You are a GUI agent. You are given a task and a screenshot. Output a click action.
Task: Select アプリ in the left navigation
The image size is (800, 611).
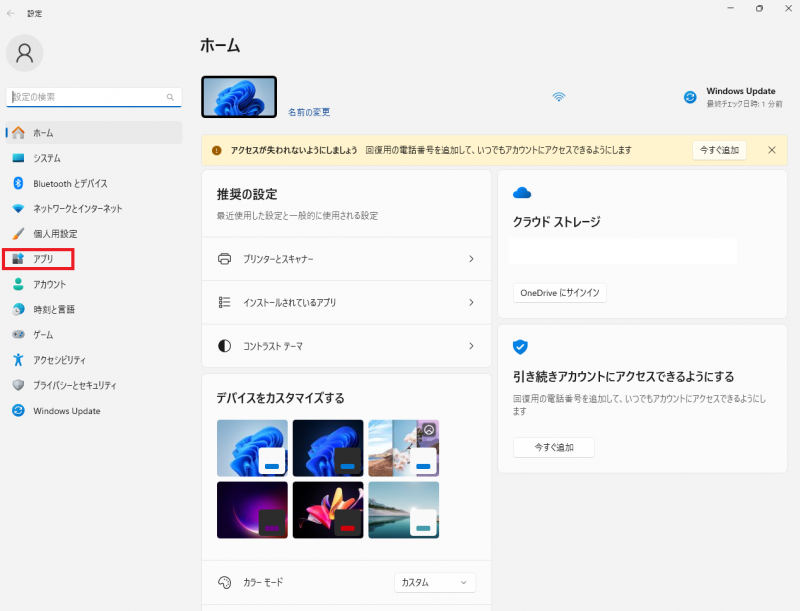[43, 259]
